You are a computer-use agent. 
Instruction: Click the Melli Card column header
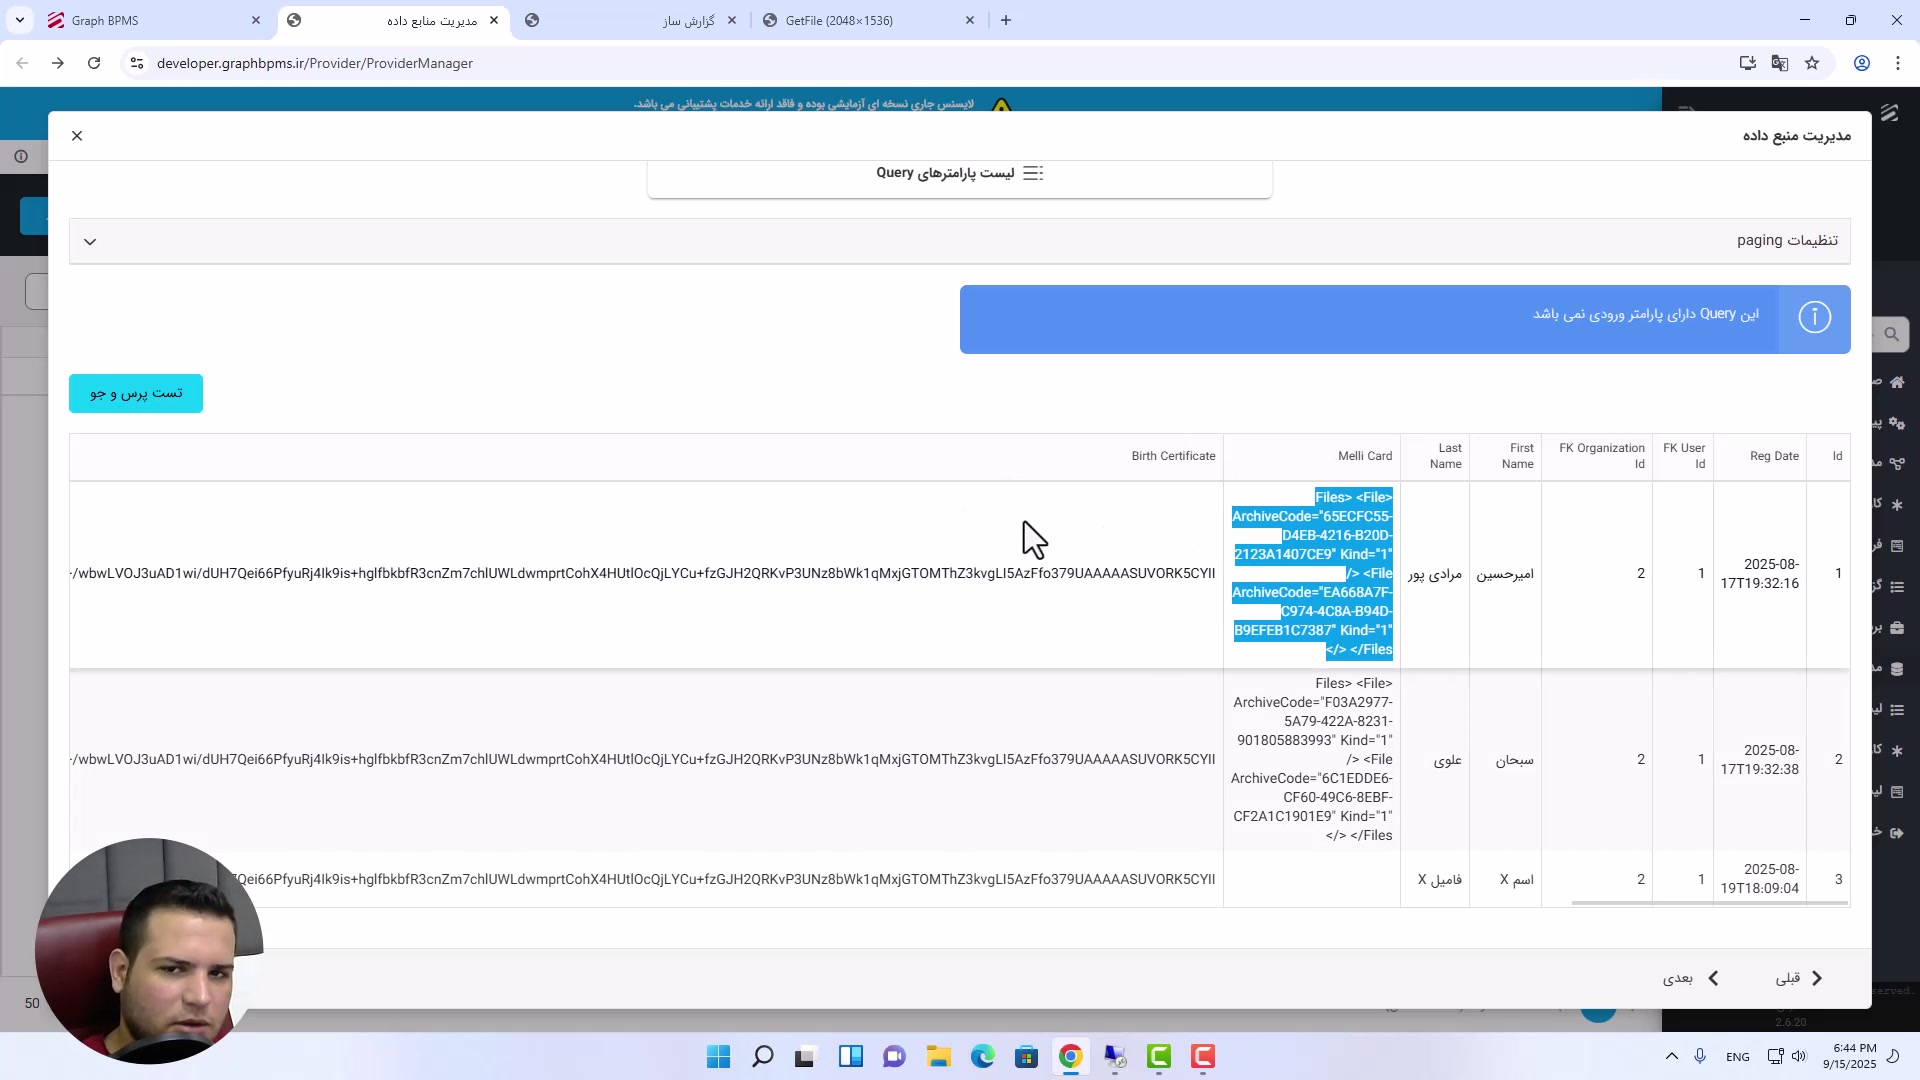coord(1364,456)
